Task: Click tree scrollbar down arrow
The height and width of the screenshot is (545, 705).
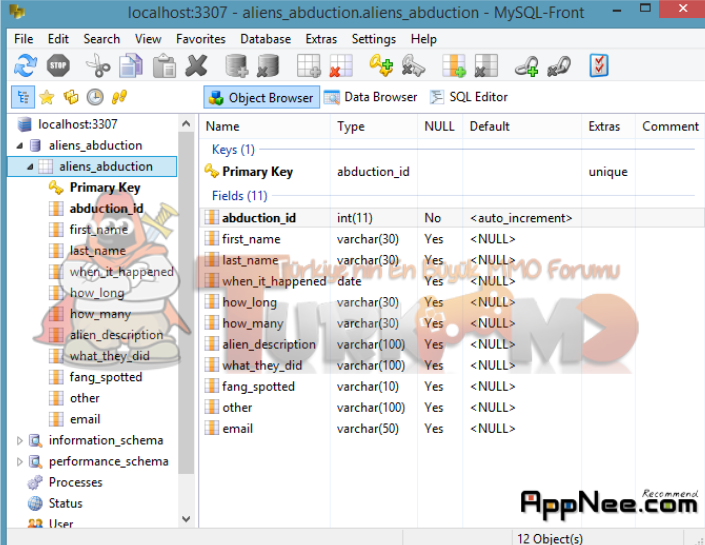Action: point(186,519)
